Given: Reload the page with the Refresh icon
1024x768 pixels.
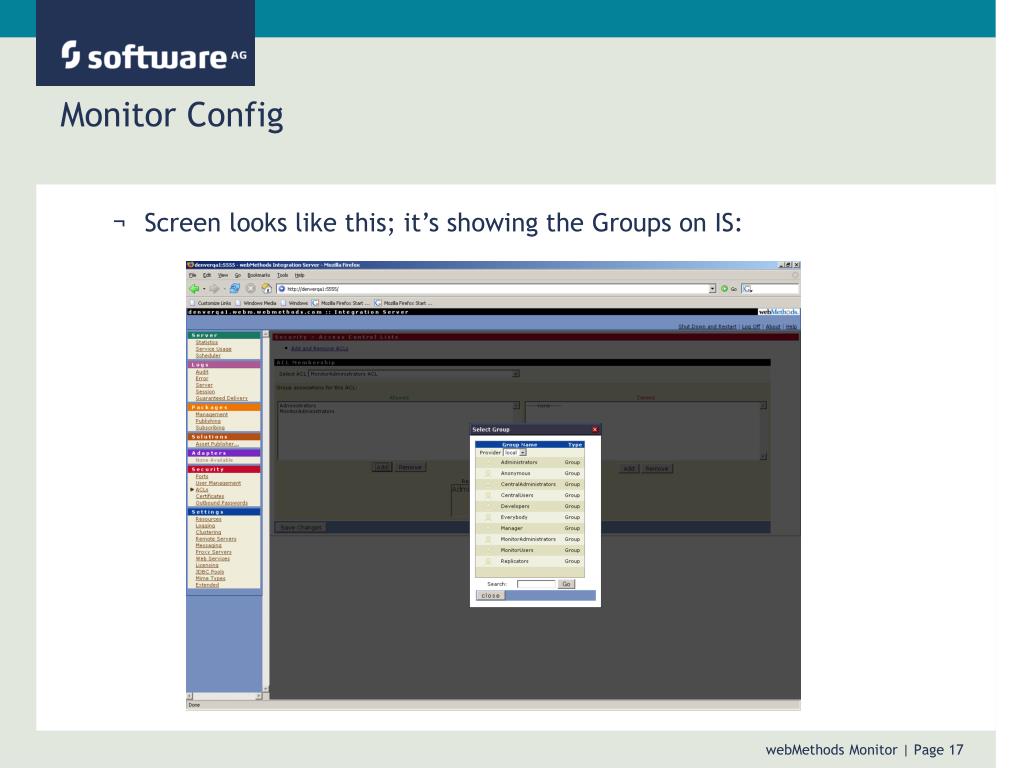Looking at the screenshot, I should [234, 289].
